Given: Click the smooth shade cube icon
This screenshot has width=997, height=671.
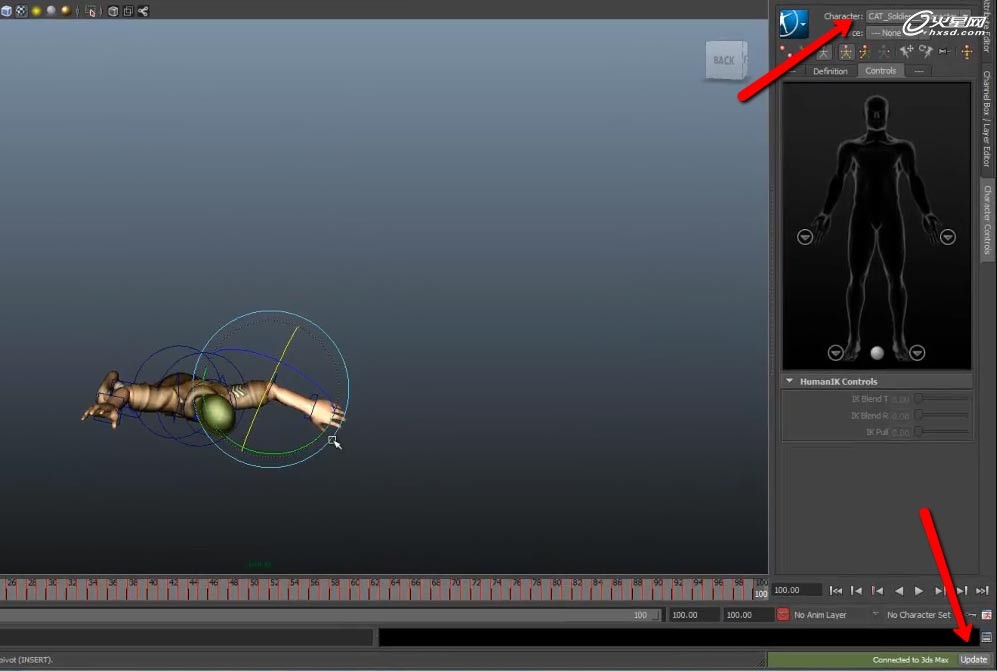Looking at the screenshot, I should coord(6,11).
